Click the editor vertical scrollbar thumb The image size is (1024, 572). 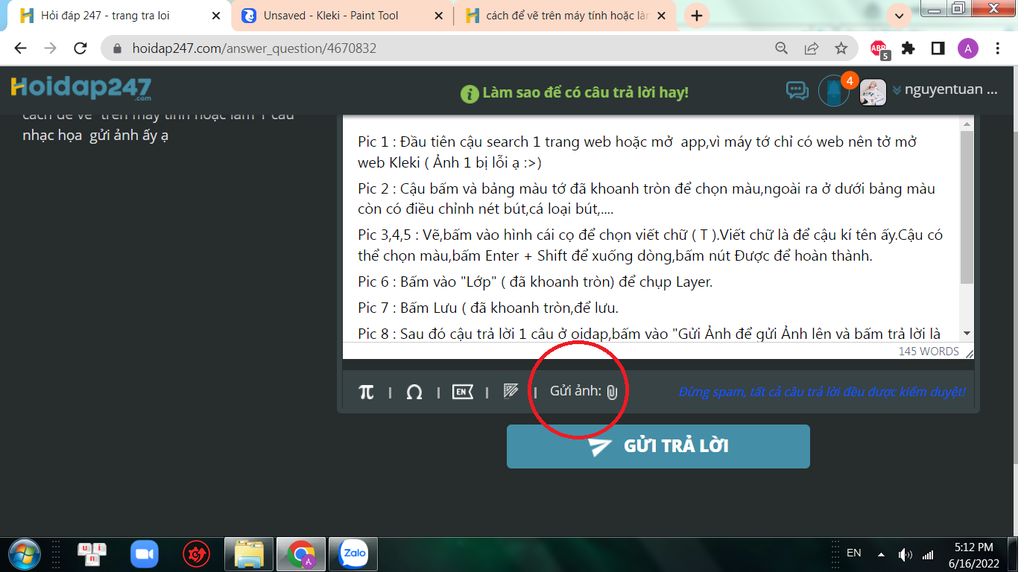[x=967, y=207]
